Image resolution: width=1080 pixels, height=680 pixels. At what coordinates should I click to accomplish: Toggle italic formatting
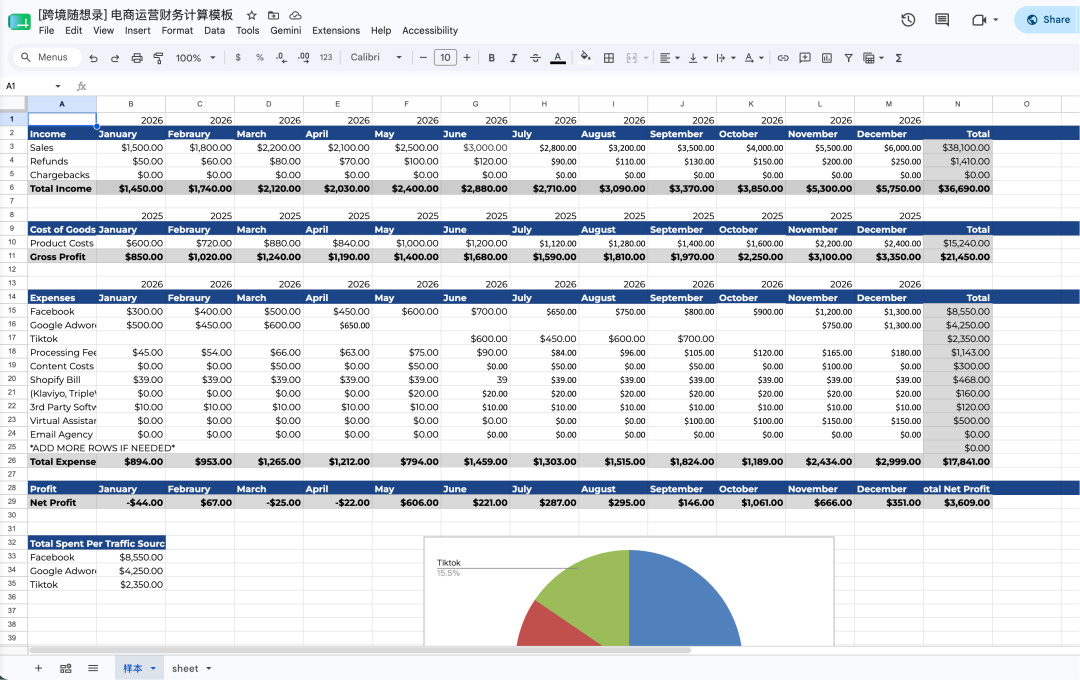pos(513,58)
